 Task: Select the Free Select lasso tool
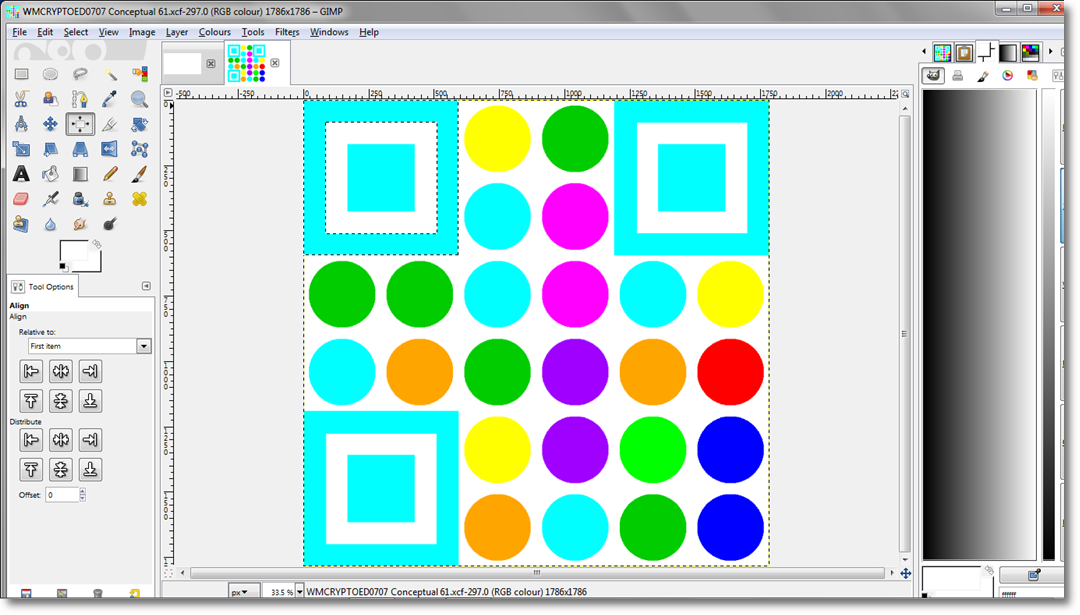80,74
